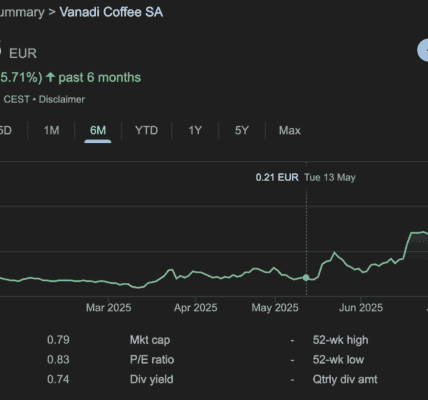Click the P/E ratio label
This screenshot has height=400, width=428.
(152, 360)
